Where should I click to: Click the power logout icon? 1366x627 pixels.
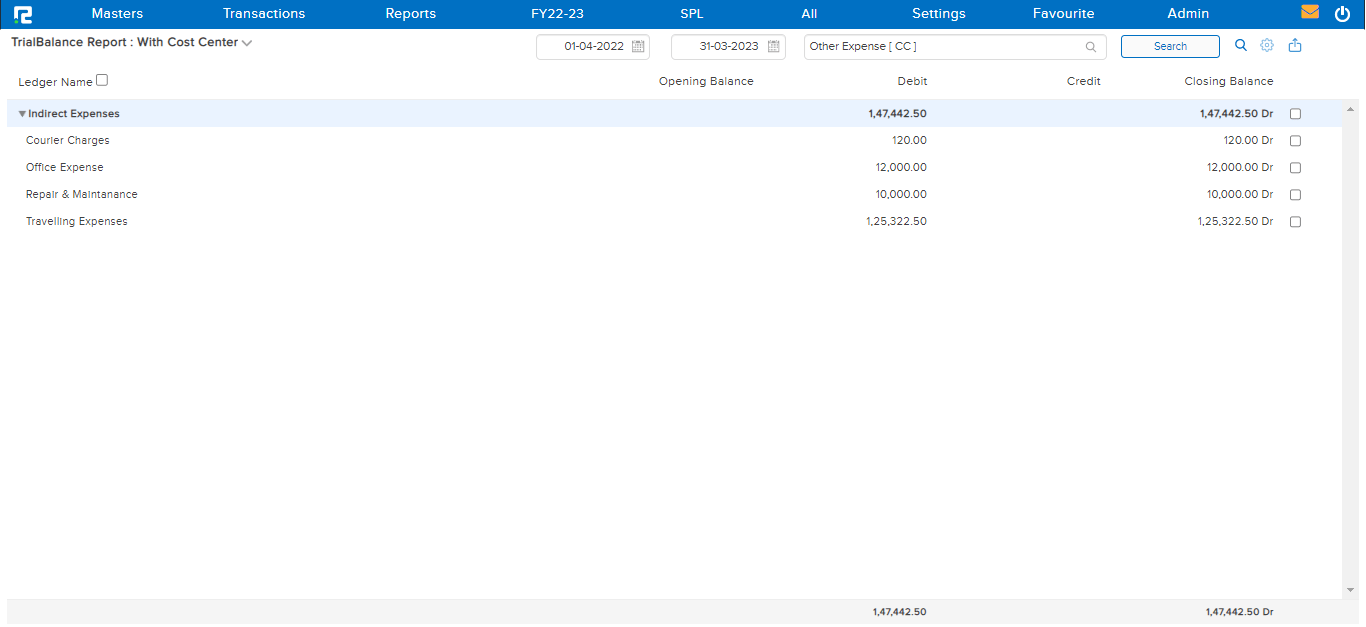[1342, 14]
